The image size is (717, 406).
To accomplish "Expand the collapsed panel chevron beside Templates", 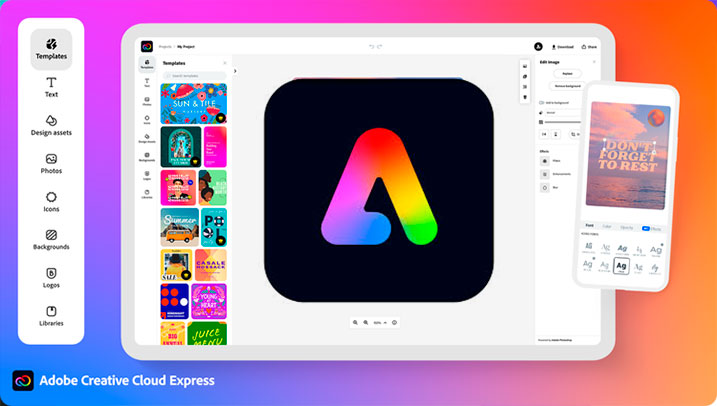I will 235,71.
